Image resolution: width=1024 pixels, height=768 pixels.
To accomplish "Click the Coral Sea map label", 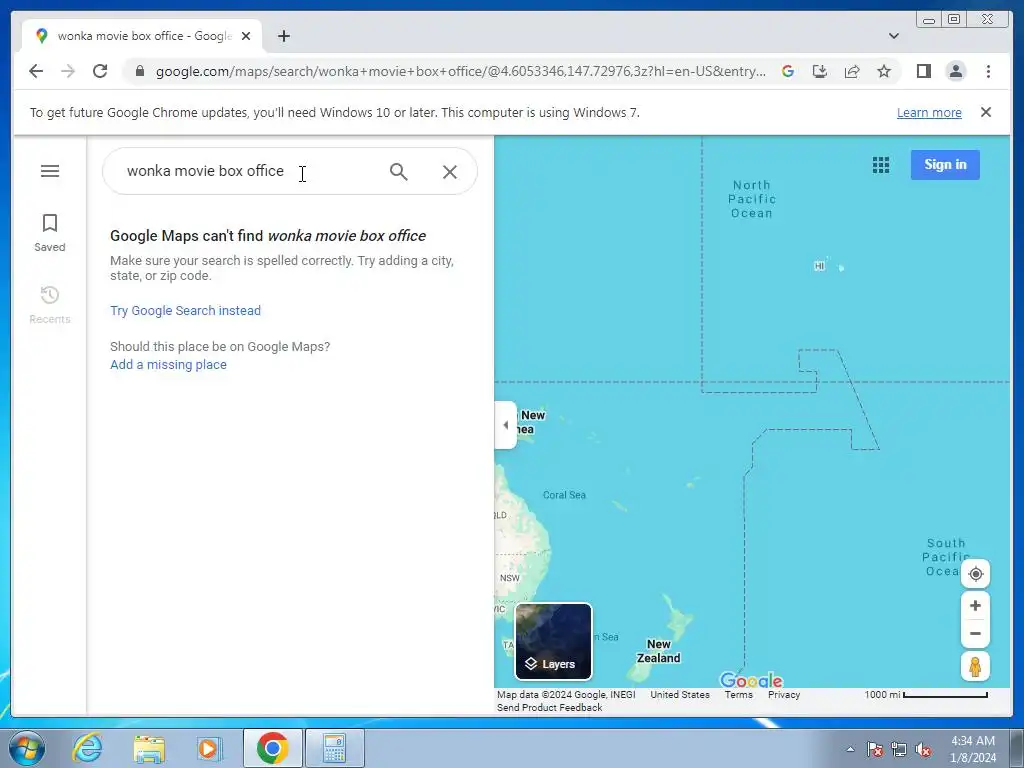I will [564, 495].
